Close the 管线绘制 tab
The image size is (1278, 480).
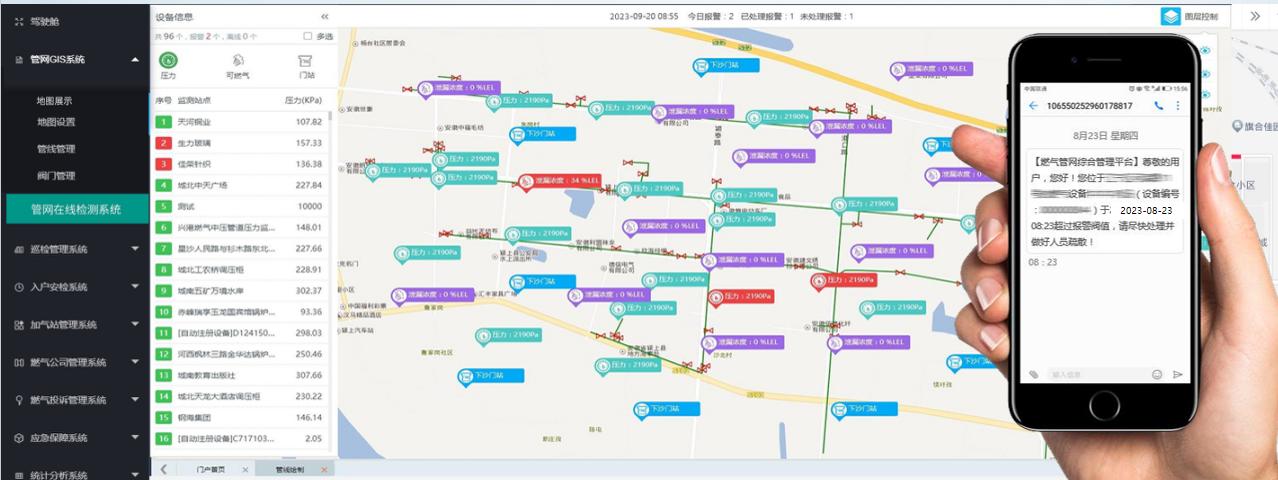[x=324, y=470]
